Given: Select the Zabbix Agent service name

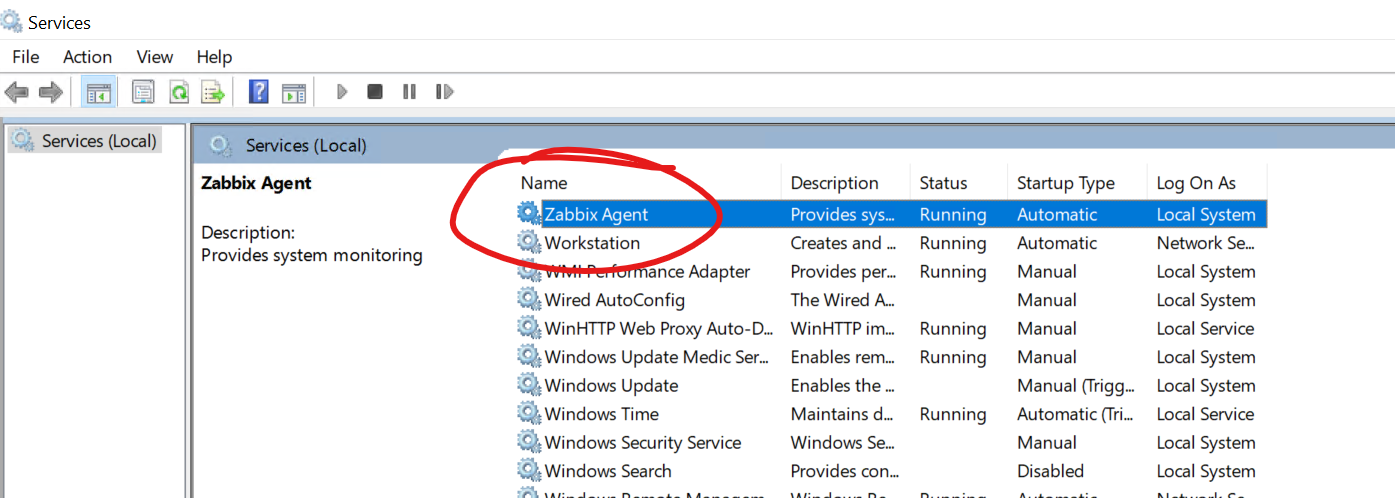Looking at the screenshot, I should point(596,214).
